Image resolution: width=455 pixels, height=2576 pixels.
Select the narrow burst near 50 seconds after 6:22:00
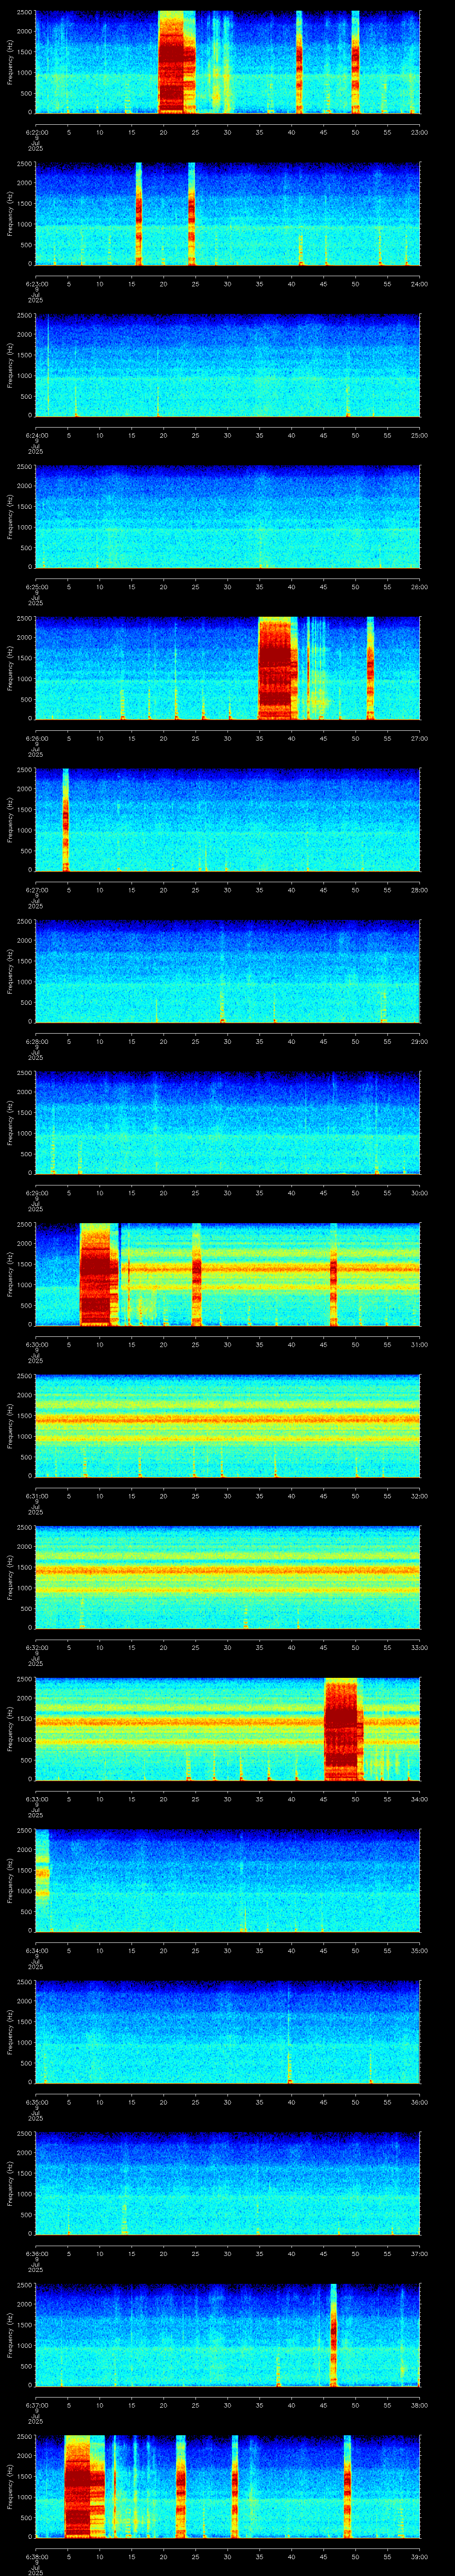click(355, 62)
